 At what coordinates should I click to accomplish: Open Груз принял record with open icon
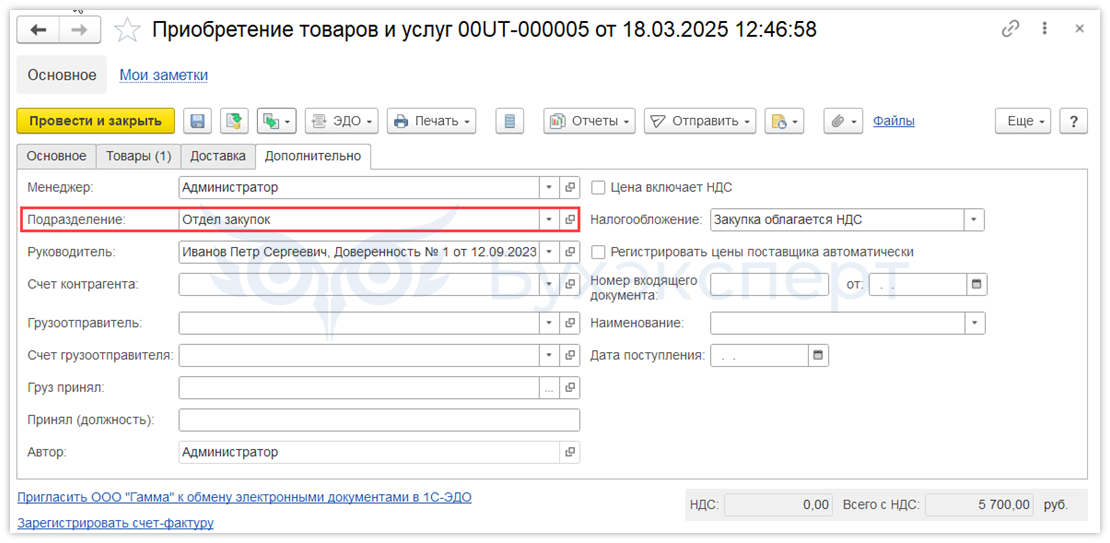570,388
